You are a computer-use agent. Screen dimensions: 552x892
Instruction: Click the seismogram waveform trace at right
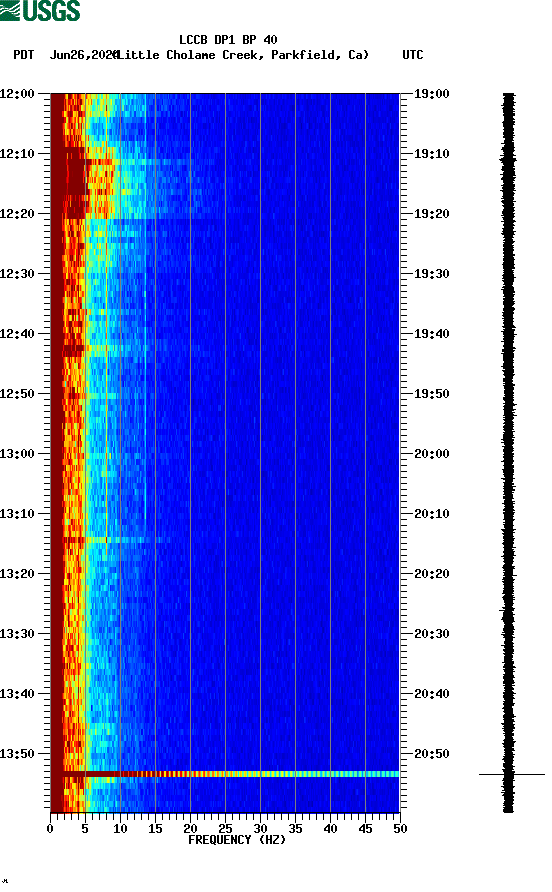point(508,453)
